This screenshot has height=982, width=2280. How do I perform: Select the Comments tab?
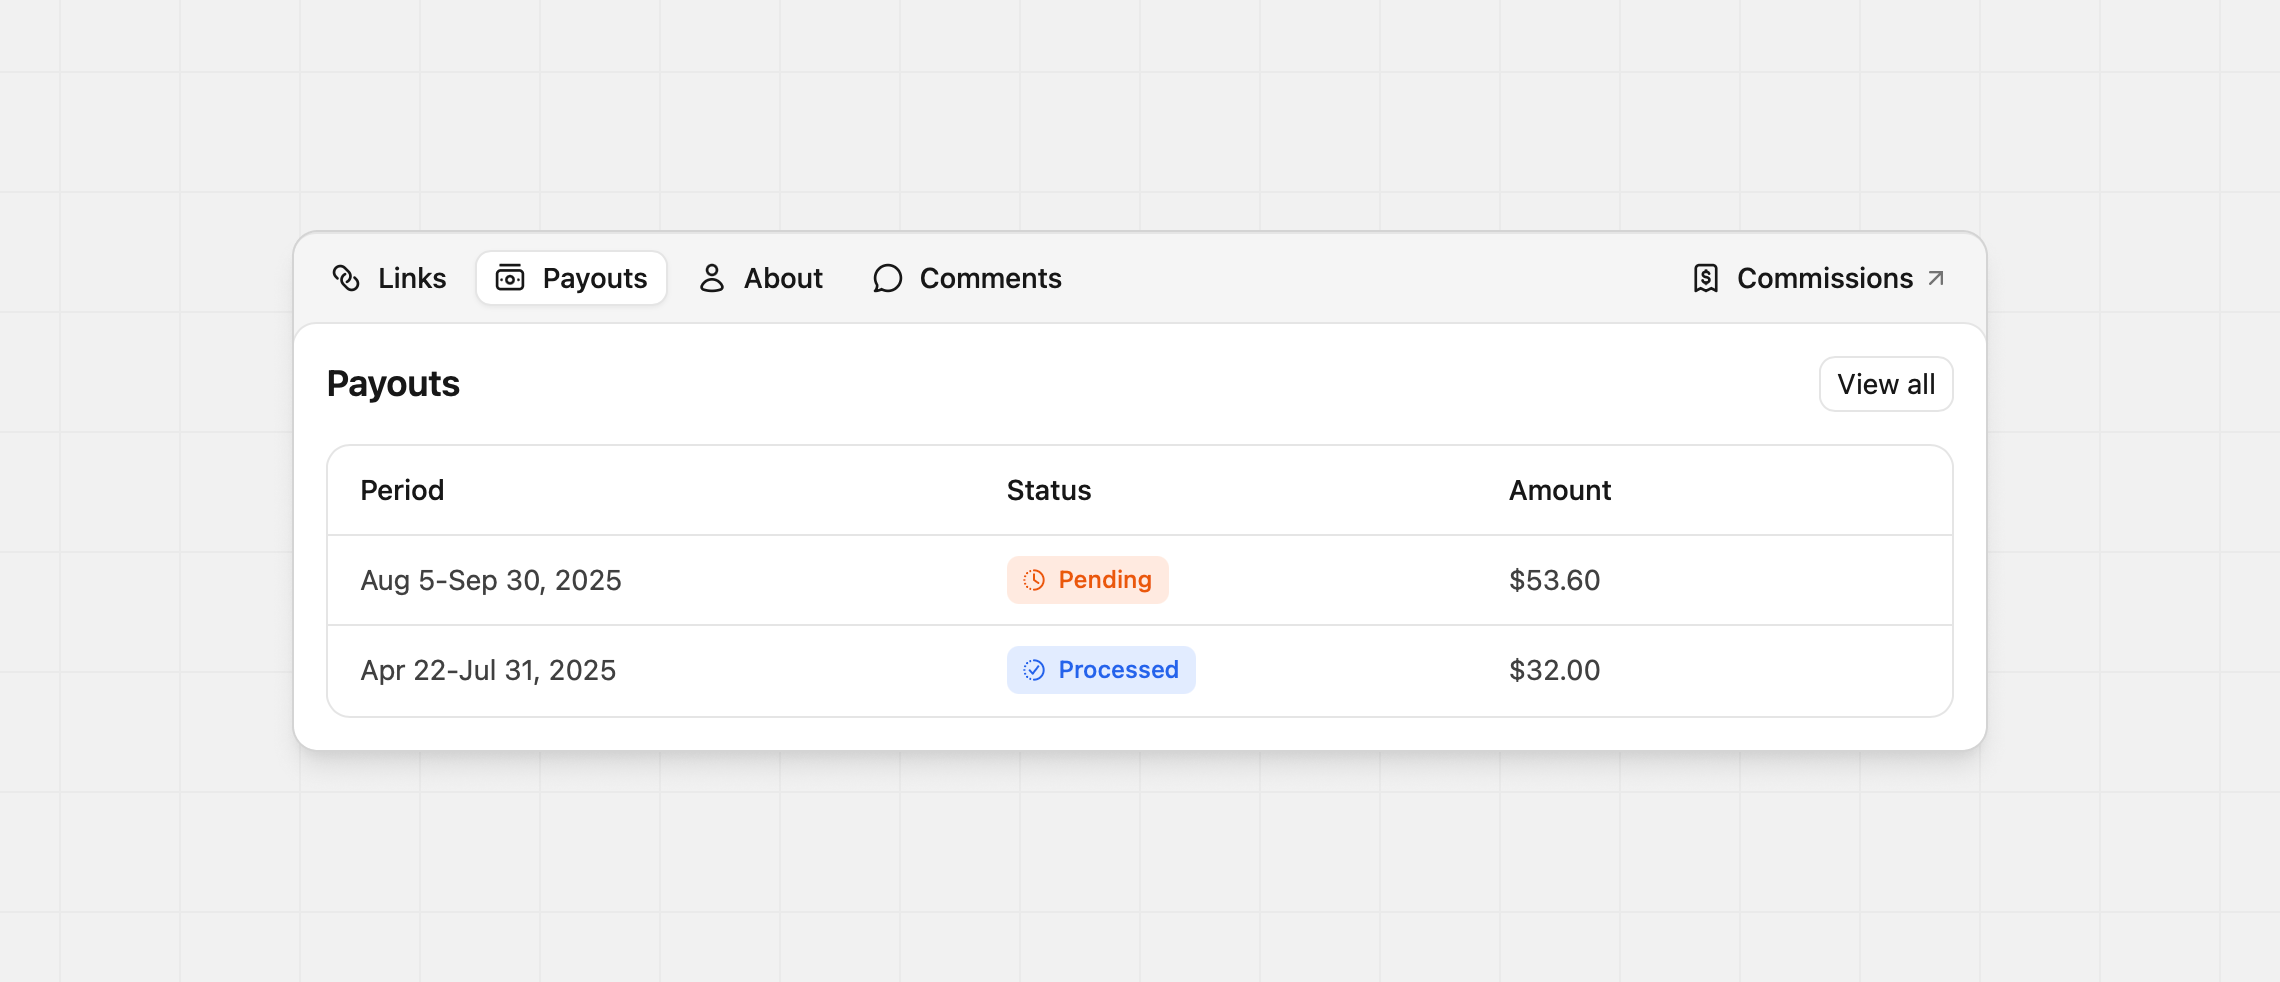(967, 278)
